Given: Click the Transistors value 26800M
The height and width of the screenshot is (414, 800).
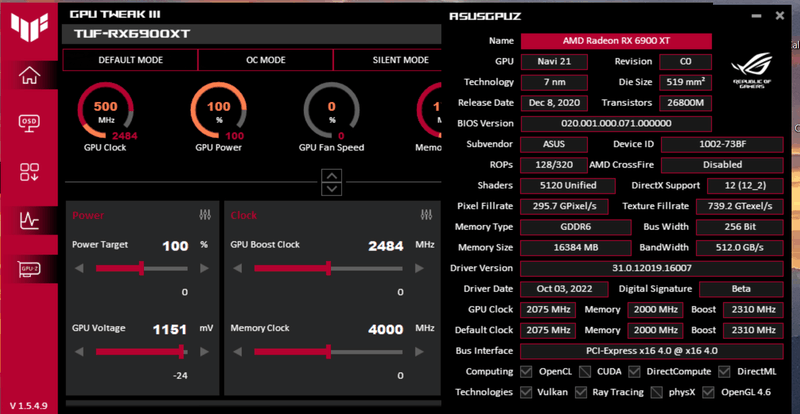Looking at the screenshot, I should tap(685, 103).
